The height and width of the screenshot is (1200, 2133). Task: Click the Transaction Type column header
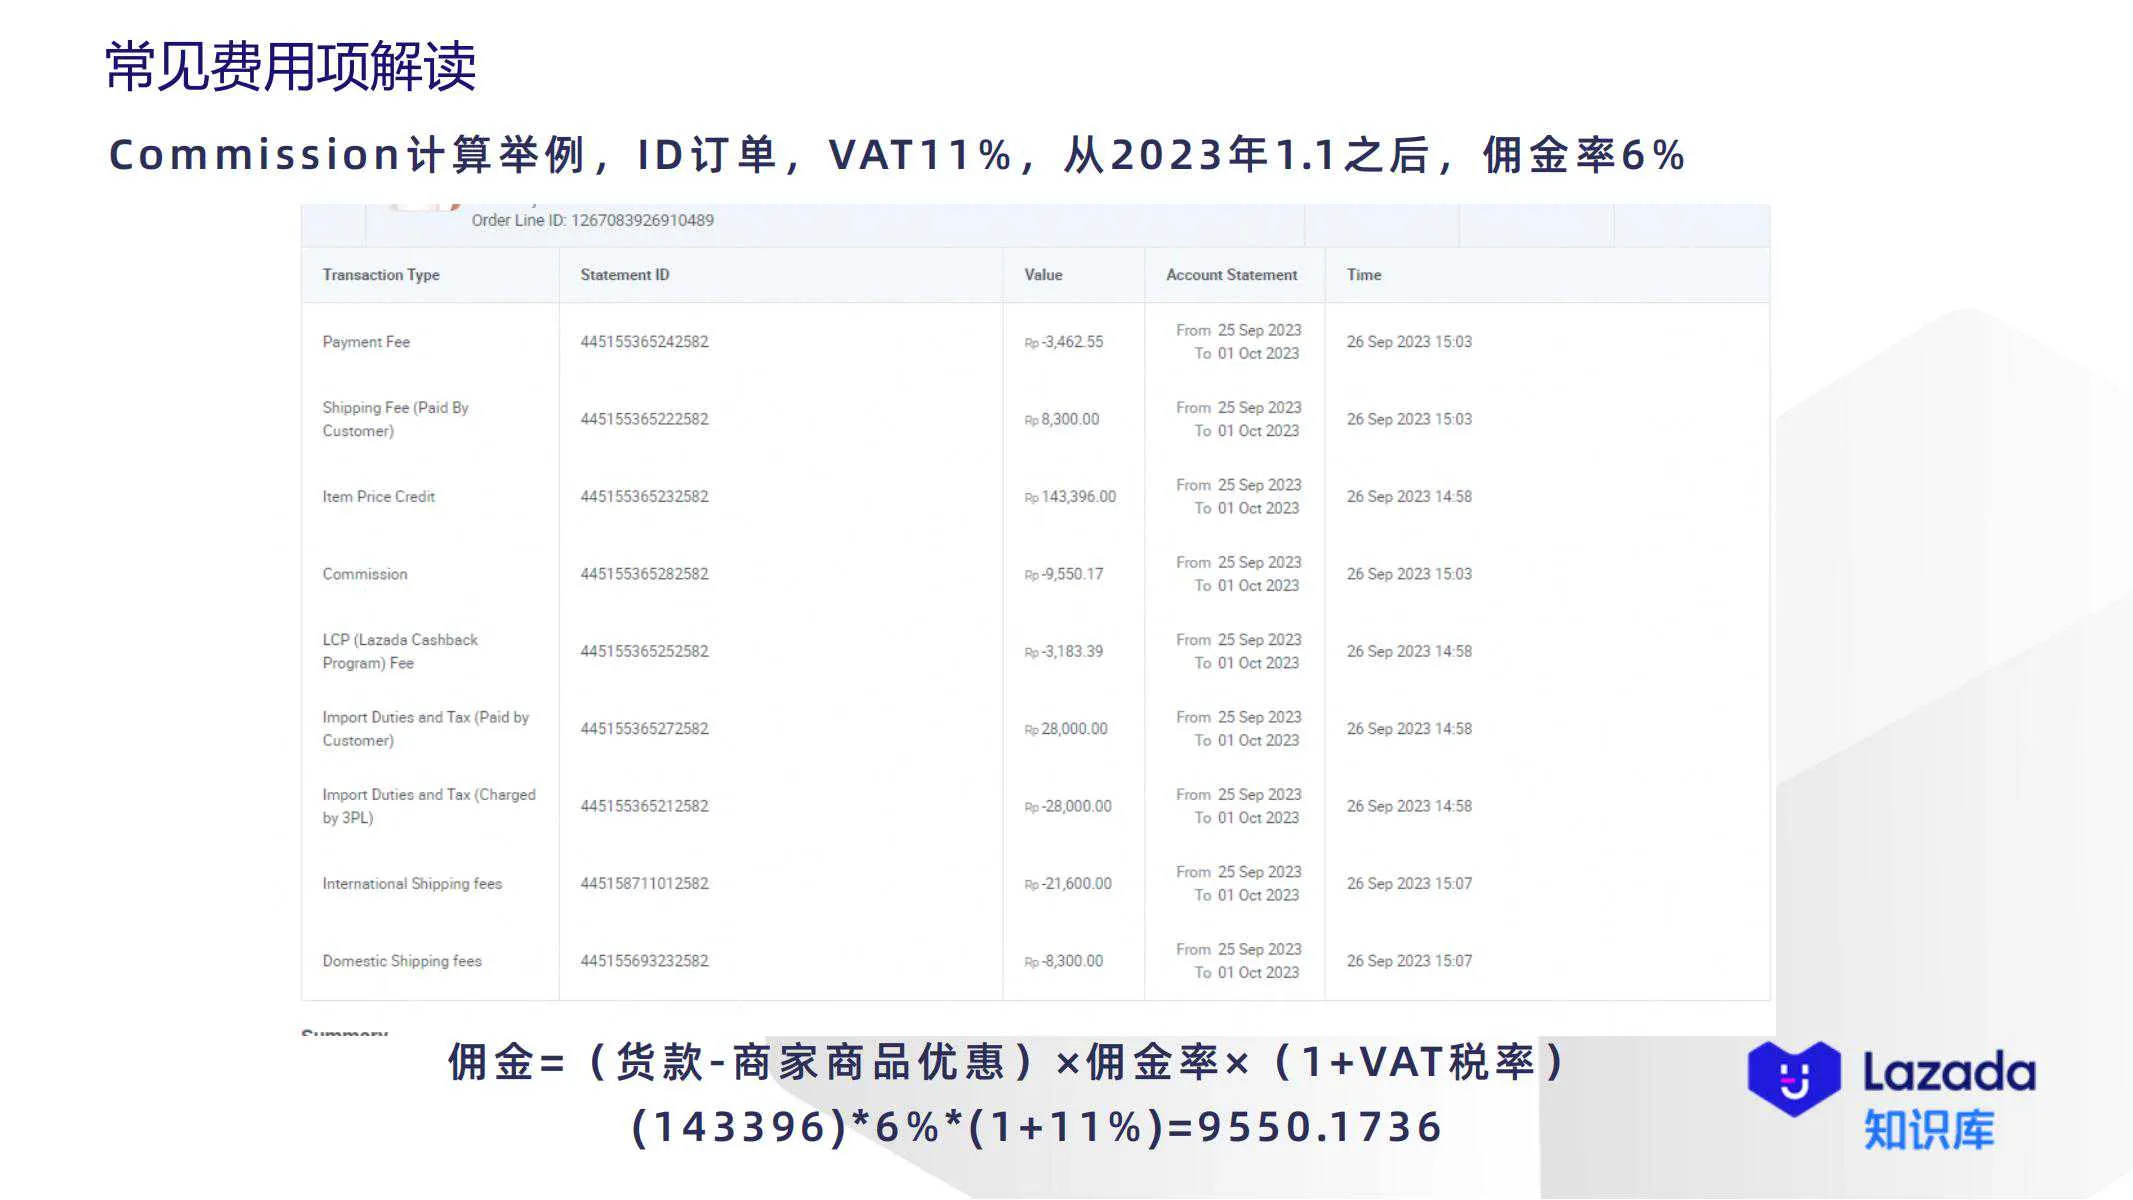381,274
